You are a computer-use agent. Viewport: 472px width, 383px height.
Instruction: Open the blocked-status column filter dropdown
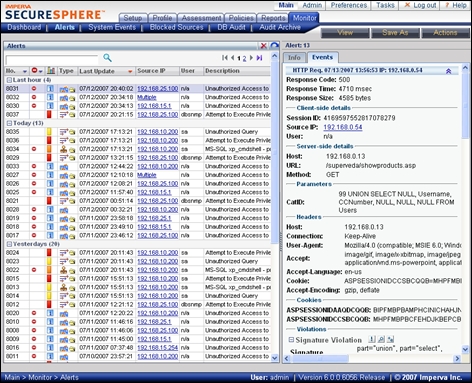point(41,71)
